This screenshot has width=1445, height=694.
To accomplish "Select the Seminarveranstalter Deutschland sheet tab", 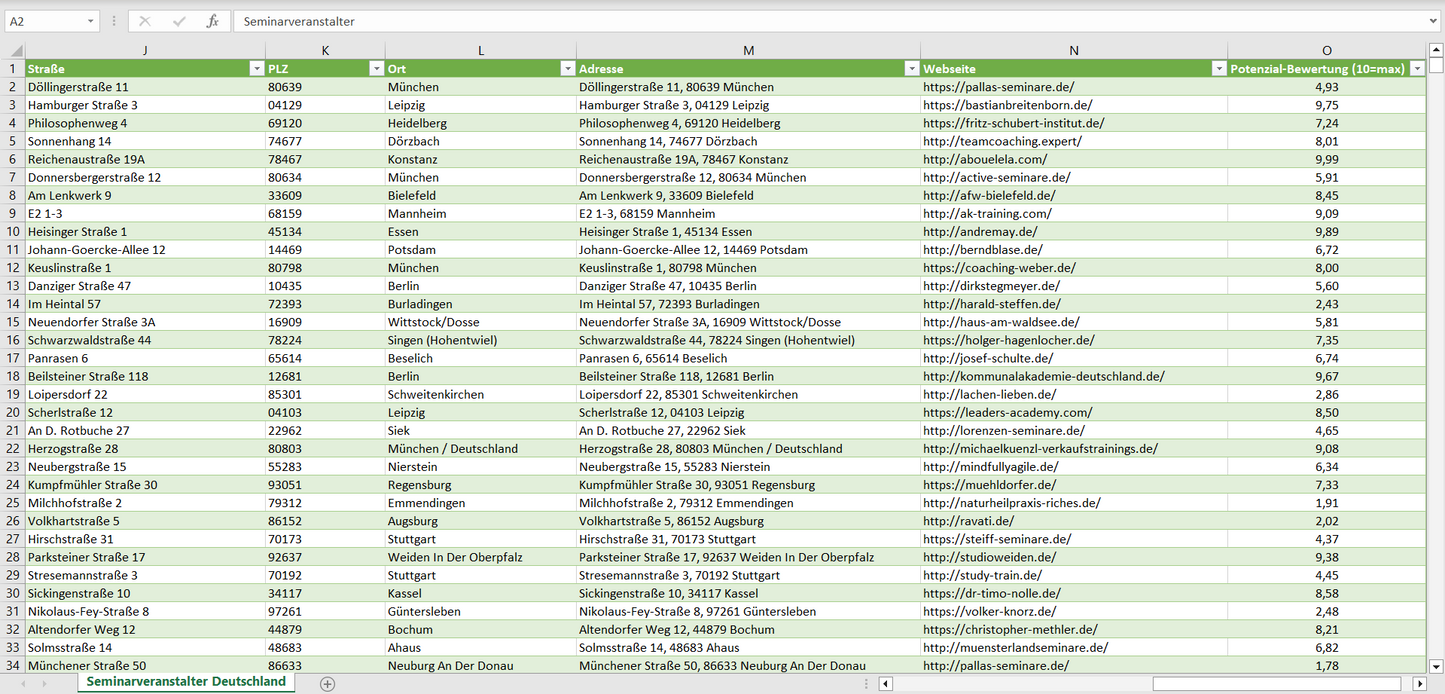I will [186, 682].
